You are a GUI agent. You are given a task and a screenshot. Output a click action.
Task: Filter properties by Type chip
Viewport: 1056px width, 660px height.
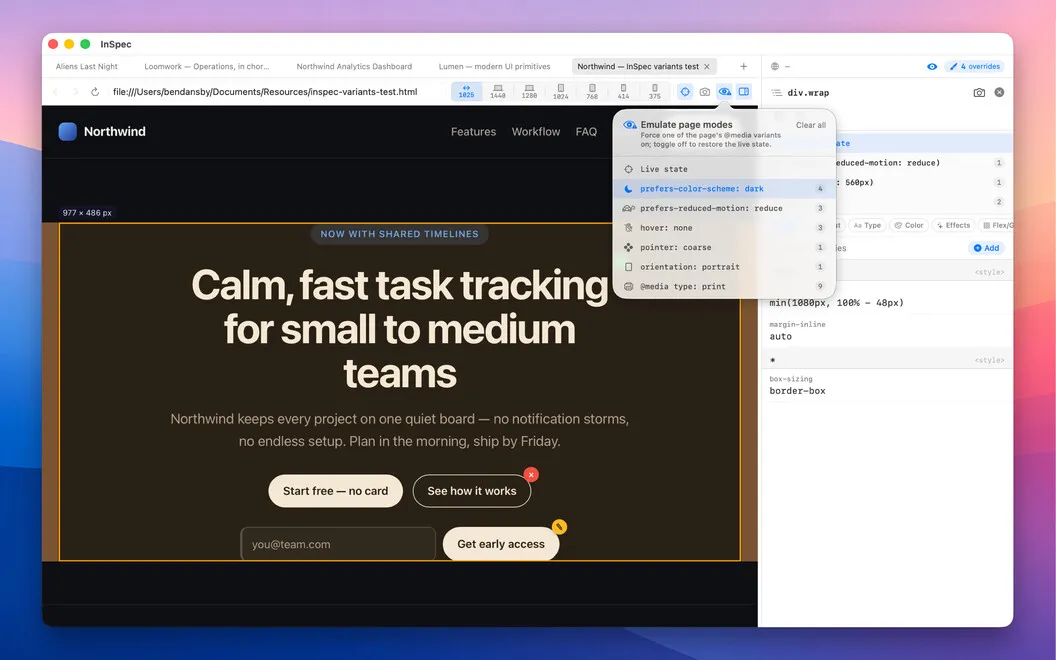(x=867, y=226)
